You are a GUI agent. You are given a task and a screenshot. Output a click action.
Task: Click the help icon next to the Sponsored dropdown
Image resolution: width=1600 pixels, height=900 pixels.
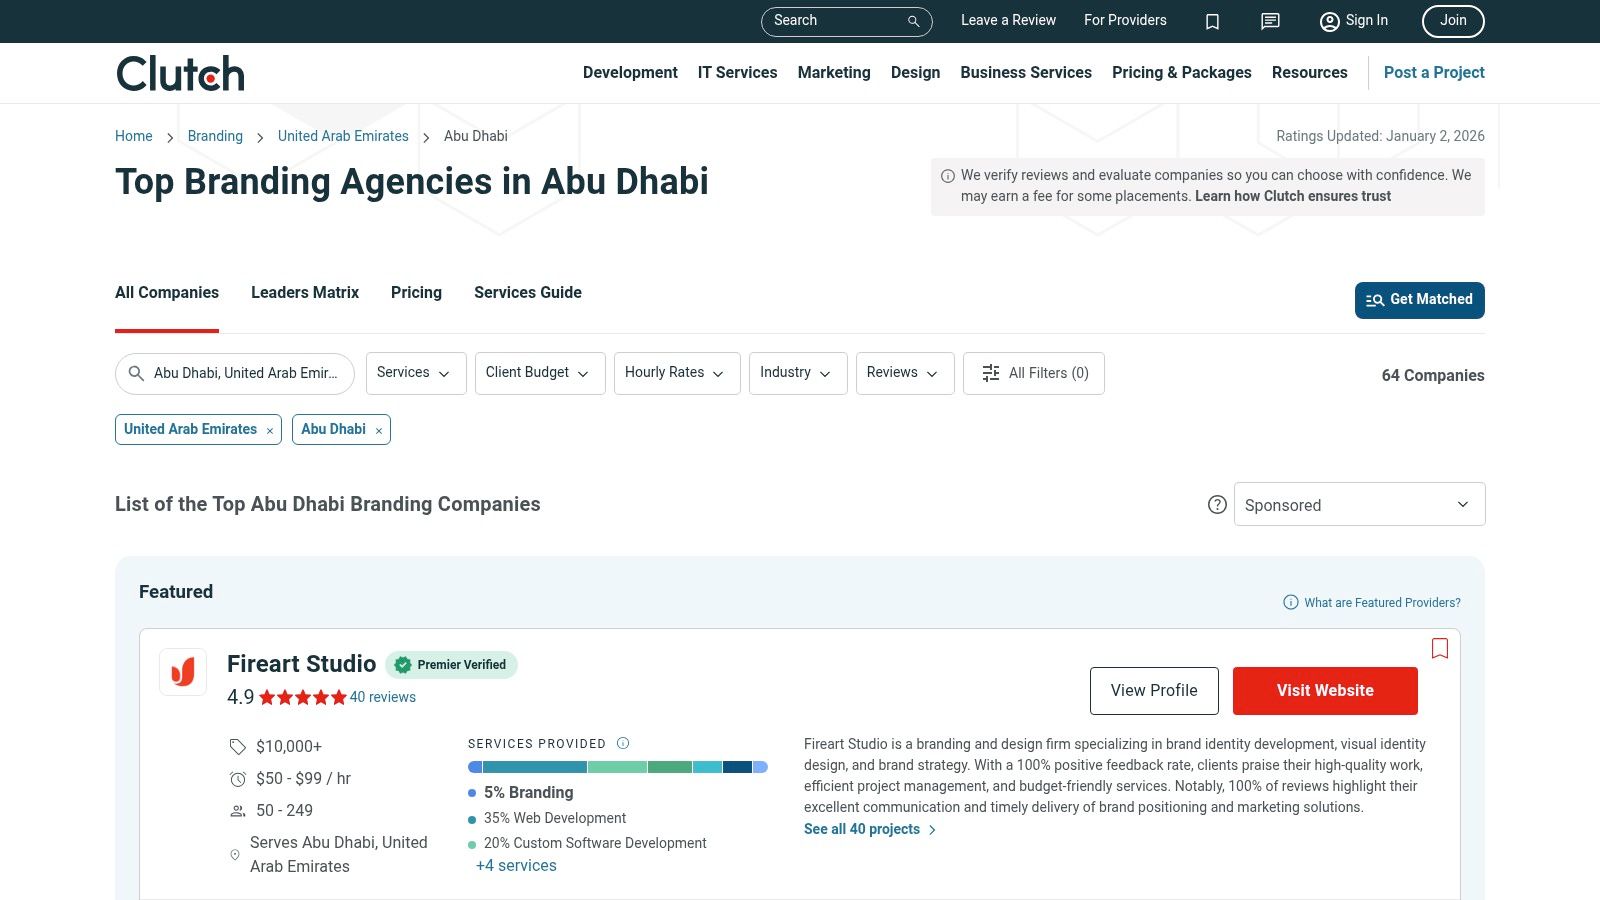[x=1217, y=505]
